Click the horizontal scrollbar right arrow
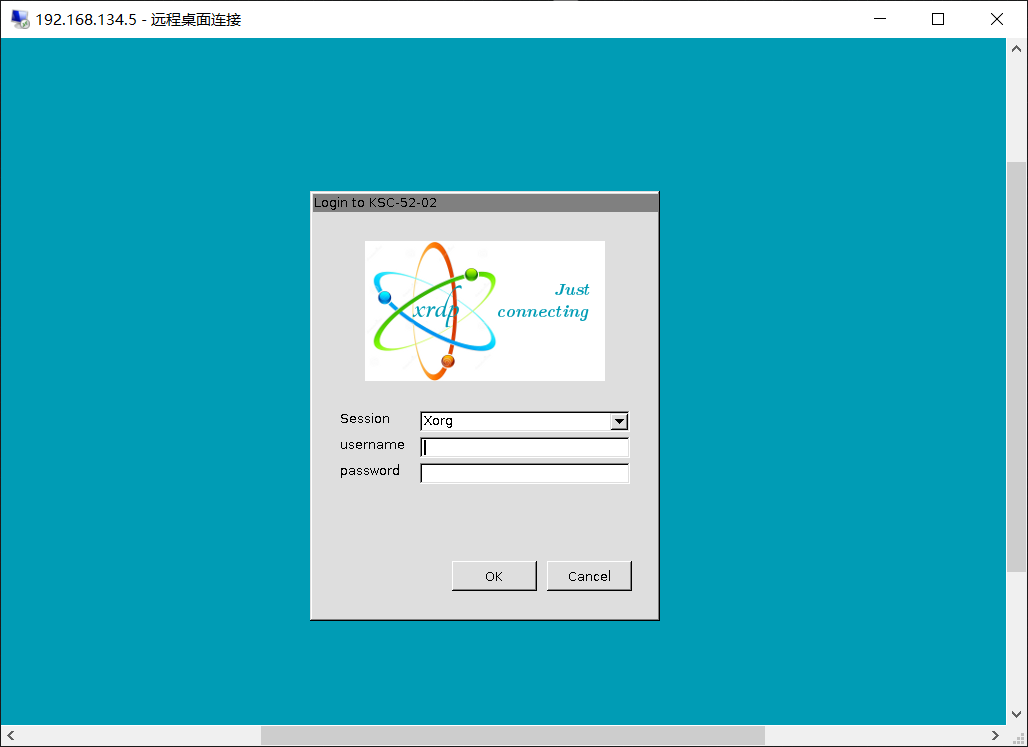Image resolution: width=1028 pixels, height=747 pixels. pyautogui.click(x=995, y=735)
